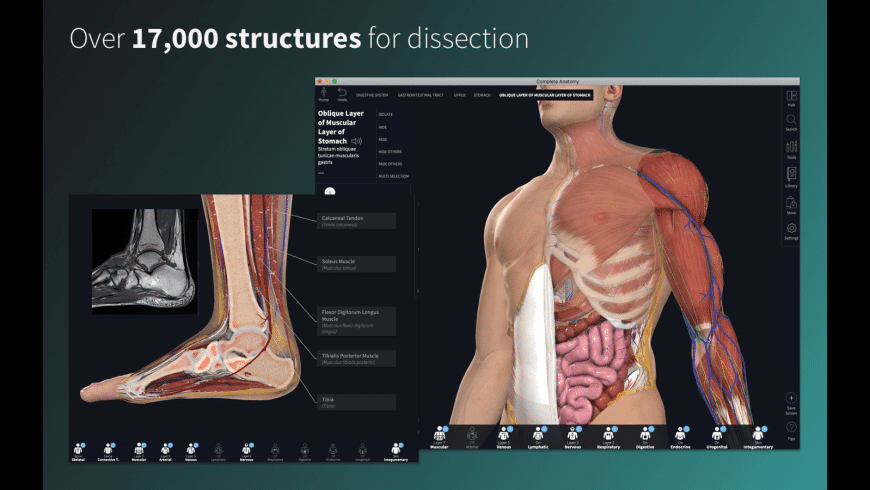
Task: Open Digestive System breadcrumb
Action: click(372, 95)
